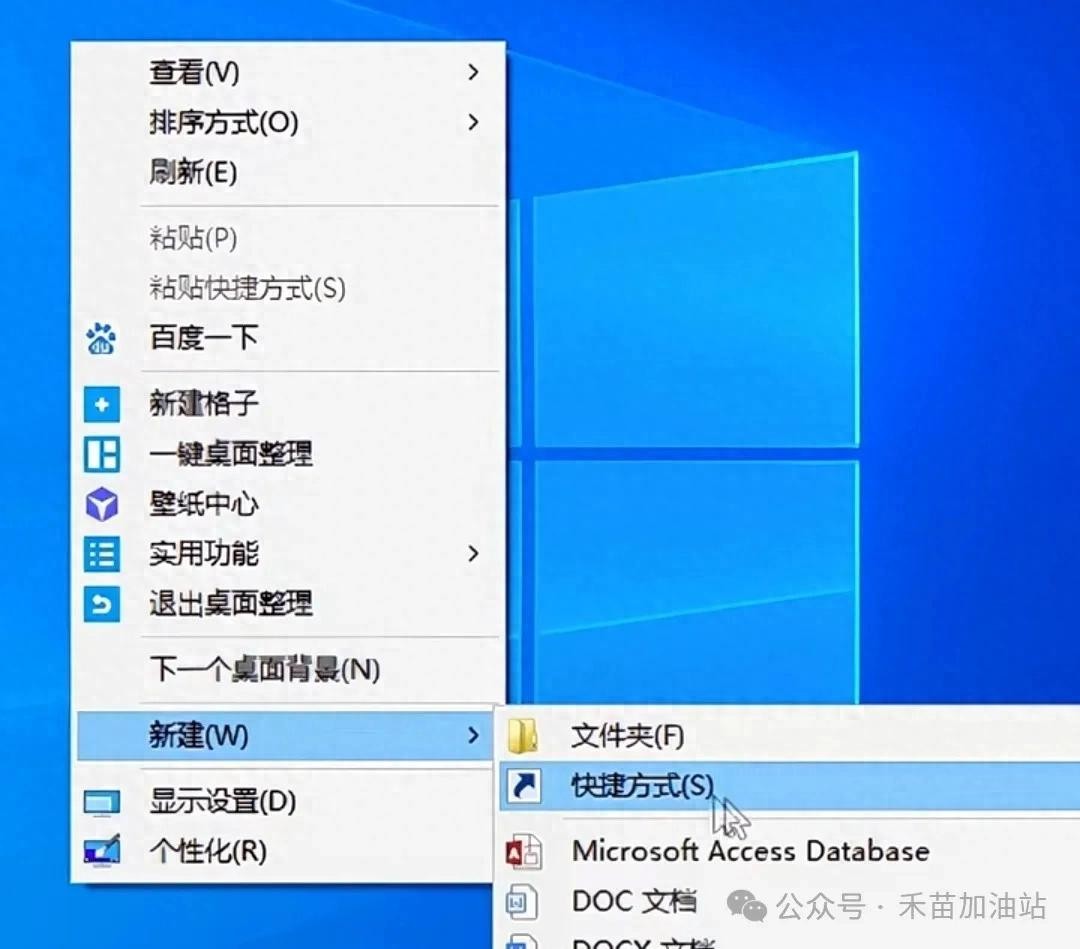Select DOC 文档 in the new submenu
This screenshot has height=949, width=1080.
click(634, 901)
